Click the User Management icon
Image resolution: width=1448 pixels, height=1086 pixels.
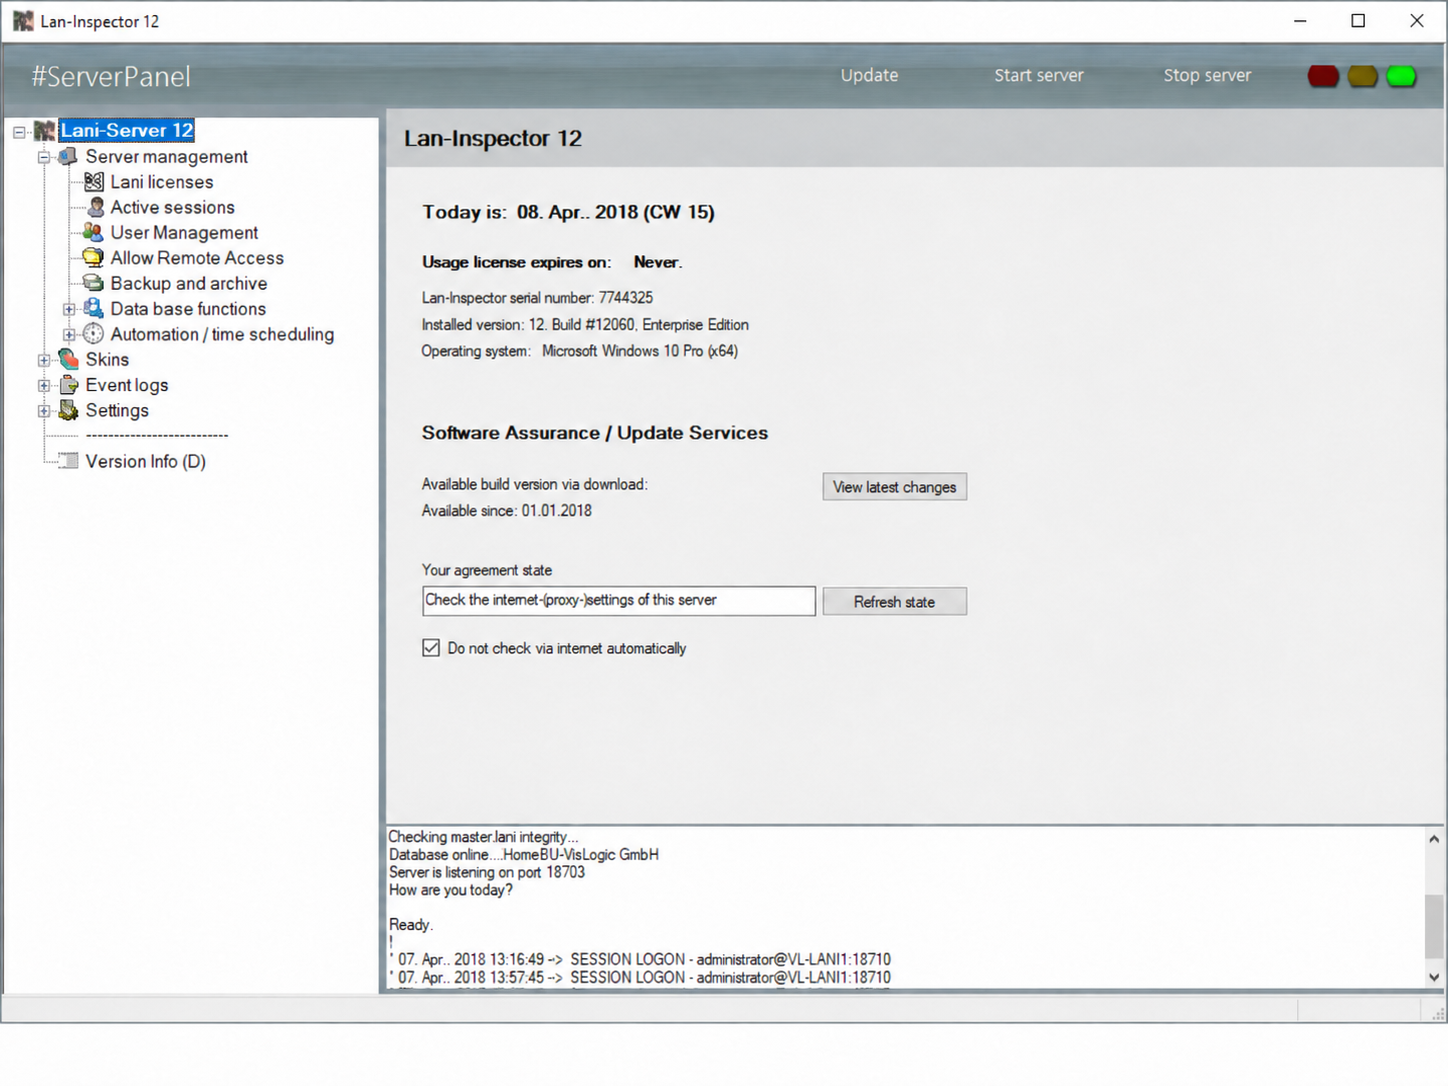point(93,232)
